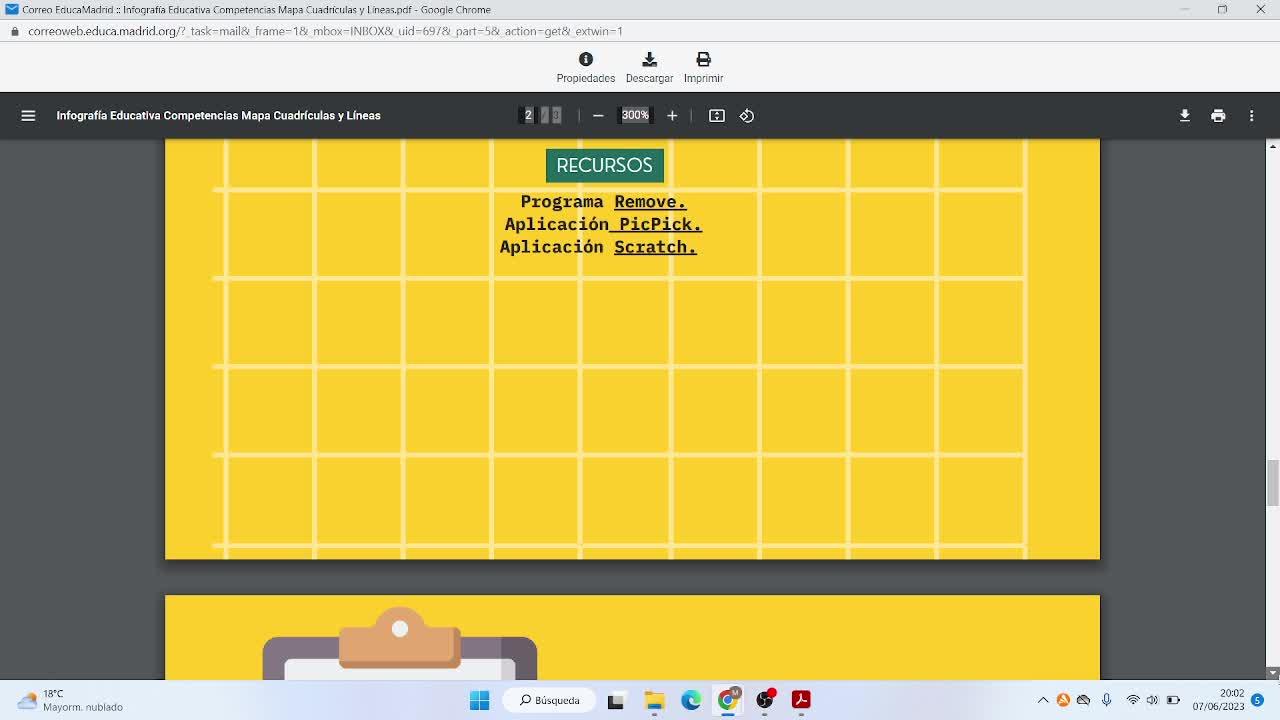
Task: Click the scrollbar up arrow
Action: 1272,146
